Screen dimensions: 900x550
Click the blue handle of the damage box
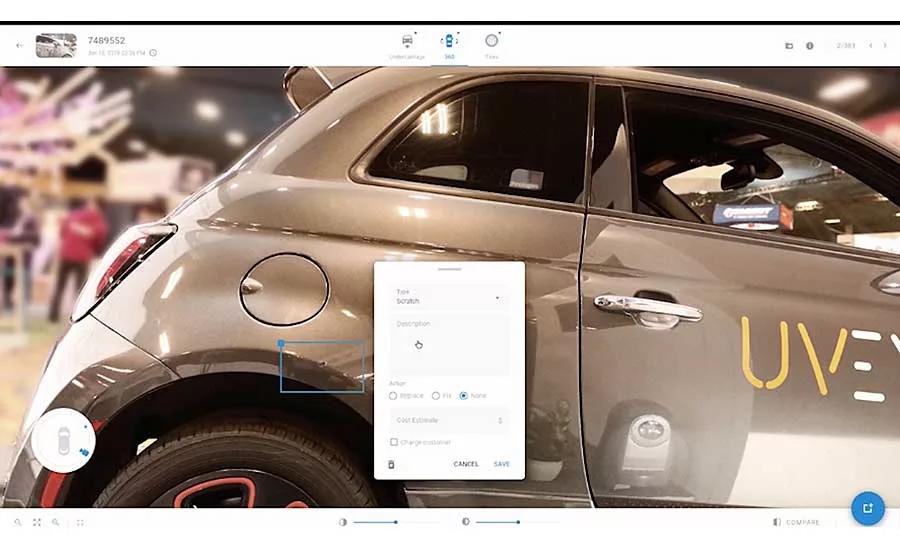(281, 343)
